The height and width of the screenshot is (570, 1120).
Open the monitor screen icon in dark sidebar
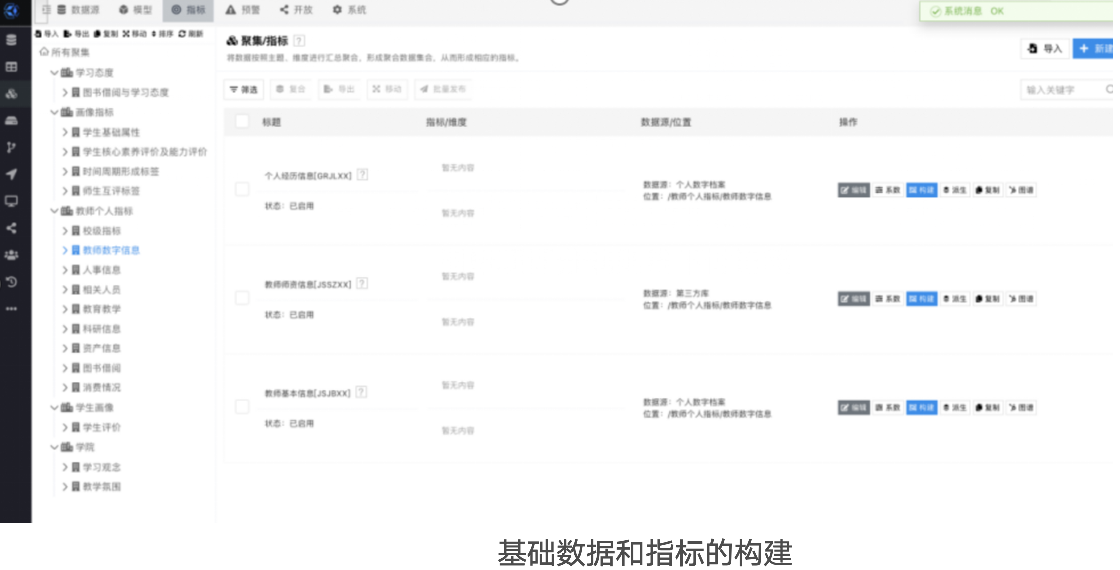tap(11, 201)
